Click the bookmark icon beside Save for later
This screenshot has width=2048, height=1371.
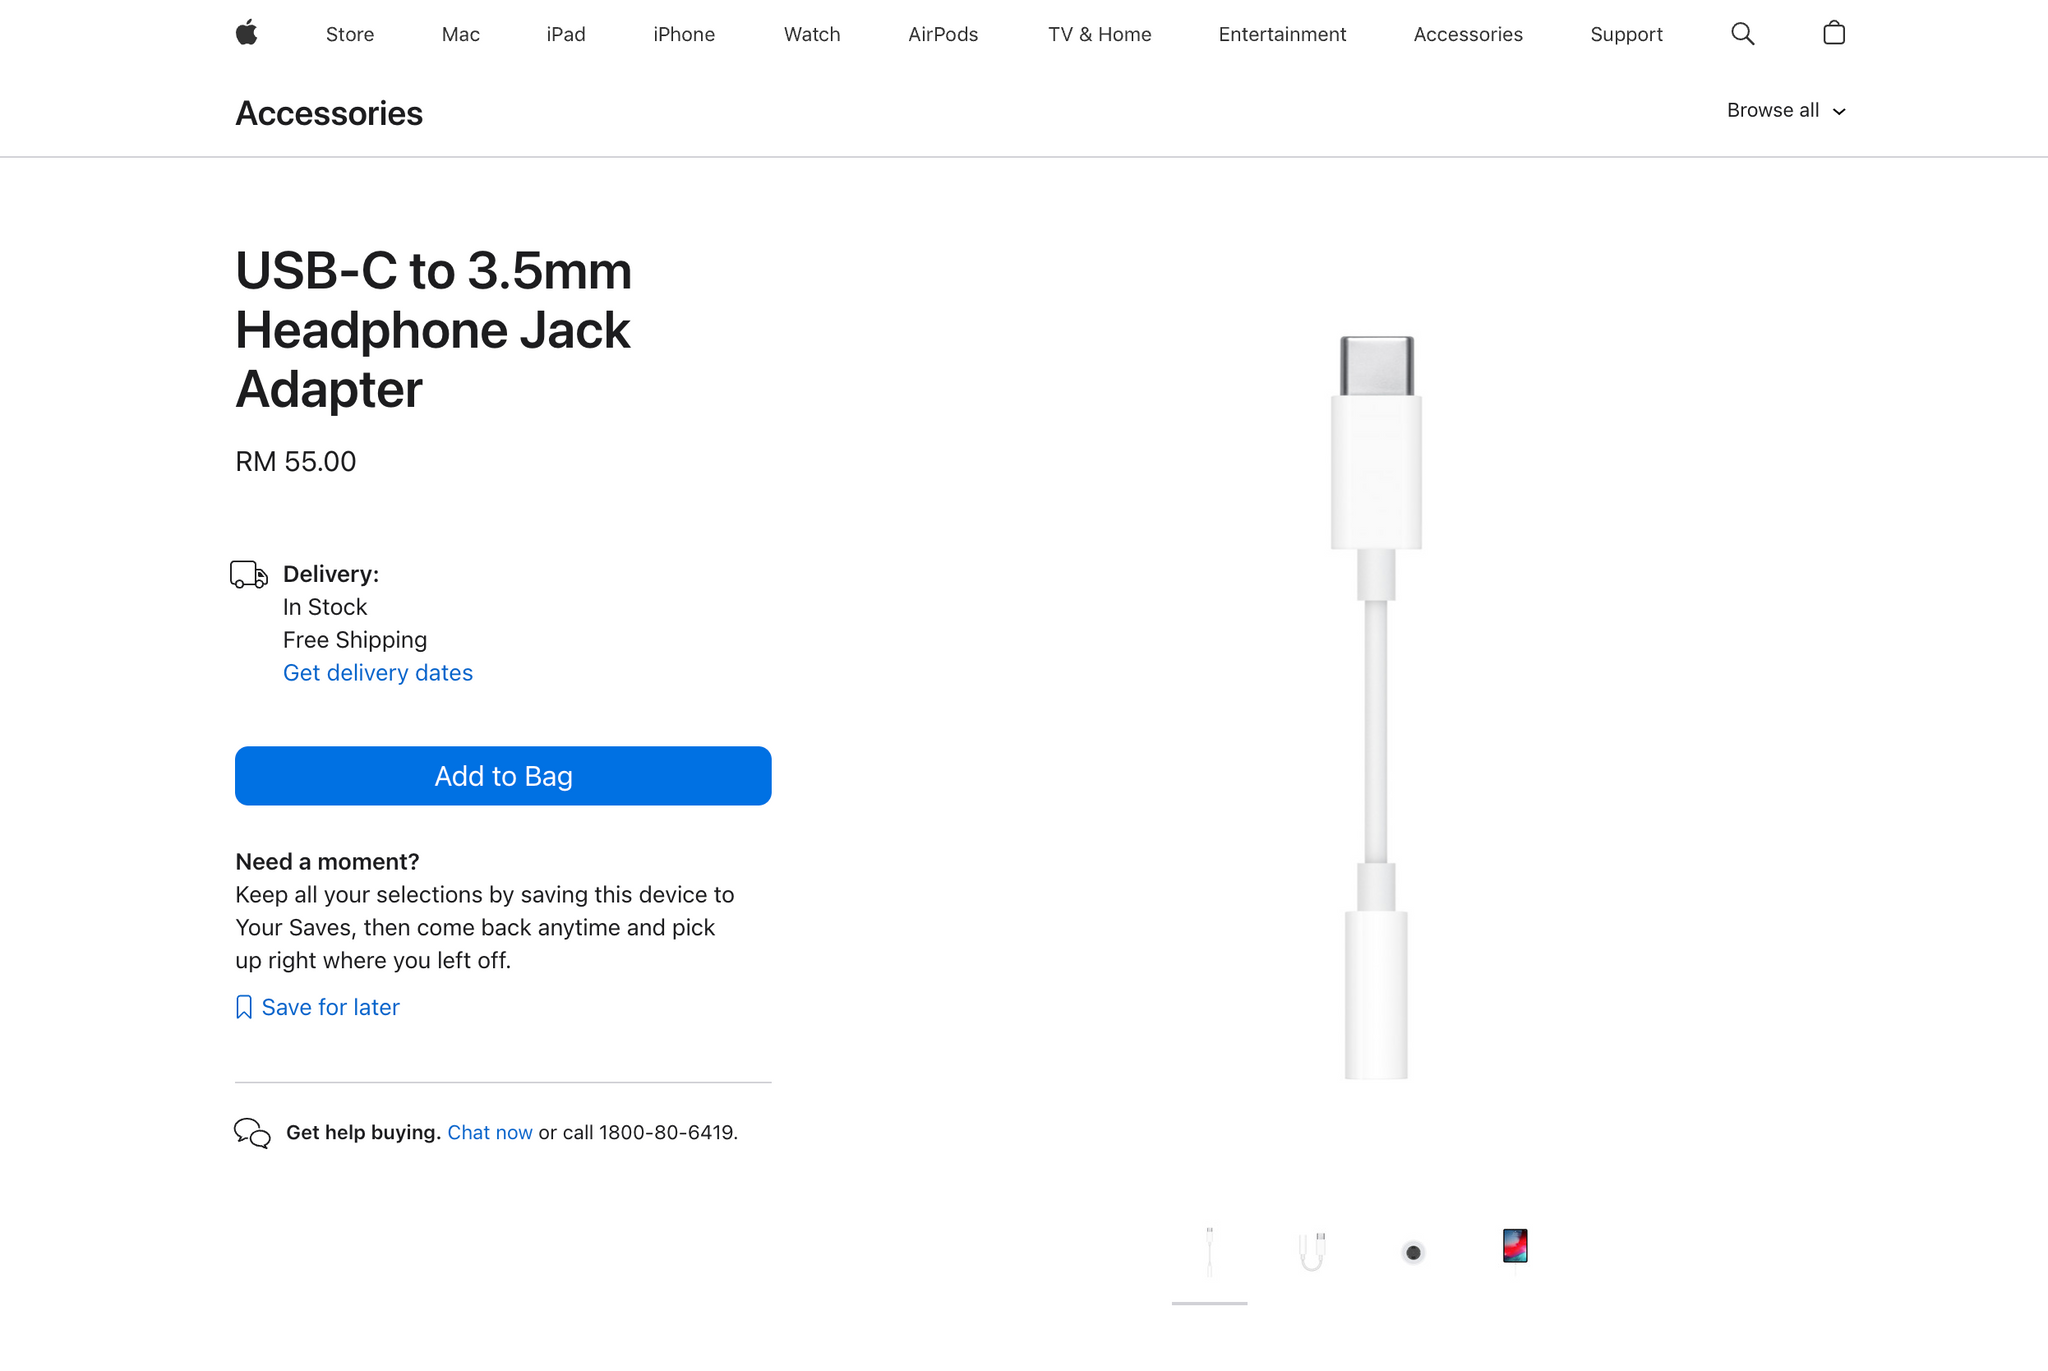(x=244, y=1007)
